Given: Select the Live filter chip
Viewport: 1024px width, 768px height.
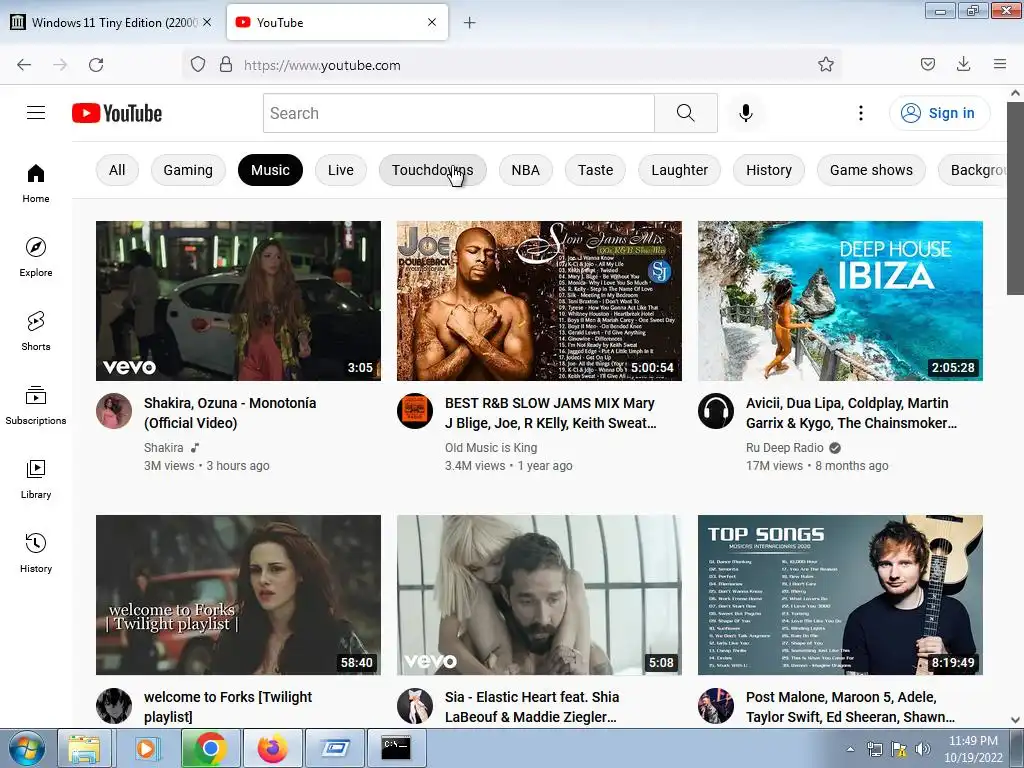Looking at the screenshot, I should tap(341, 170).
